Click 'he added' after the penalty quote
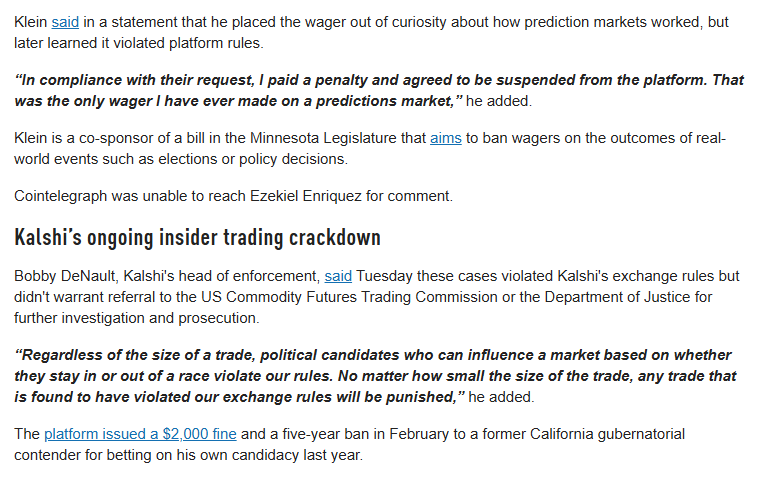The image size is (765, 489). (501, 101)
